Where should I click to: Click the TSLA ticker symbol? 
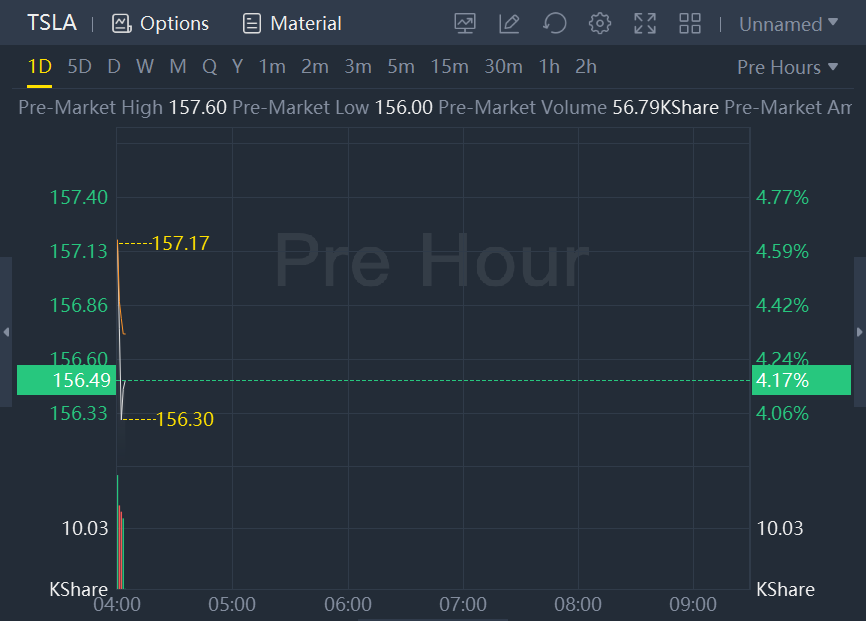51,23
